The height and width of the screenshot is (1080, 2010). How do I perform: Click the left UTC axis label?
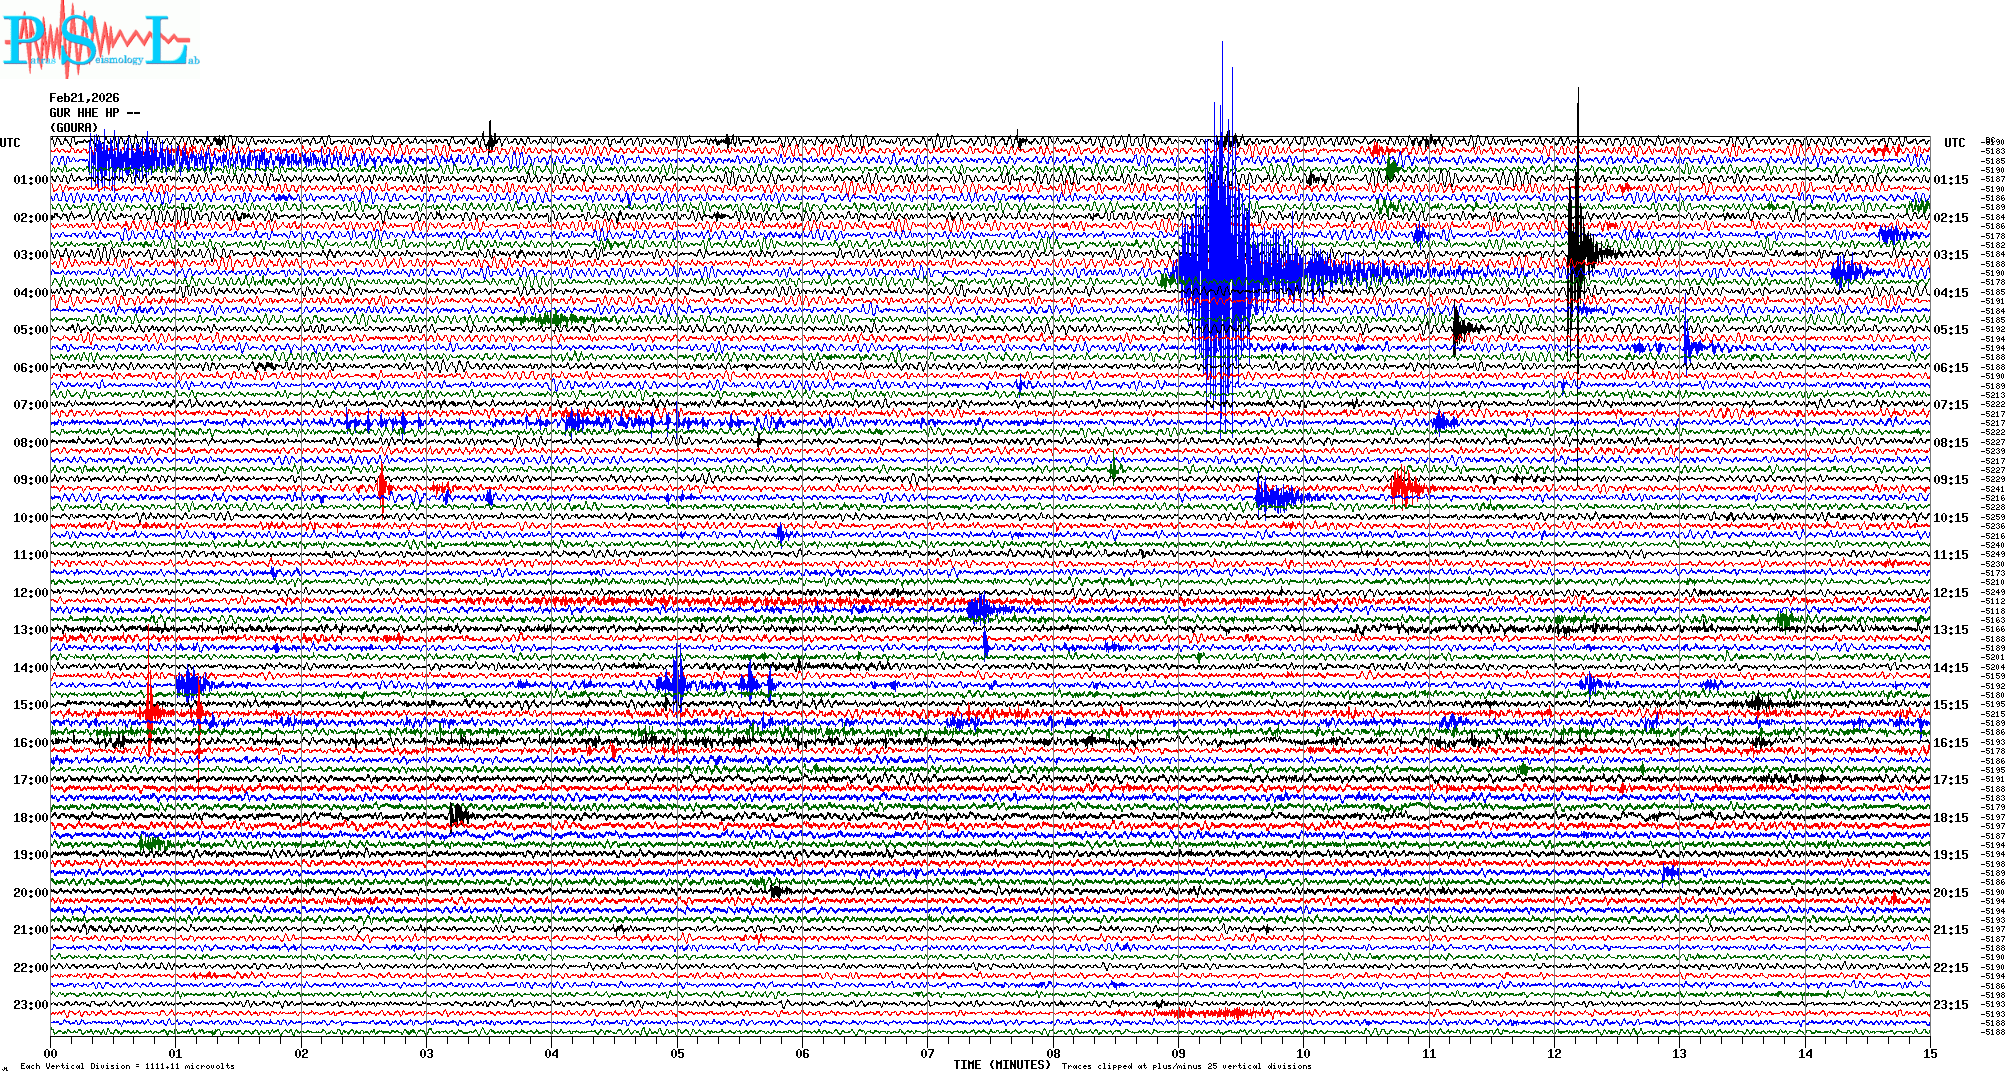pos(10,143)
